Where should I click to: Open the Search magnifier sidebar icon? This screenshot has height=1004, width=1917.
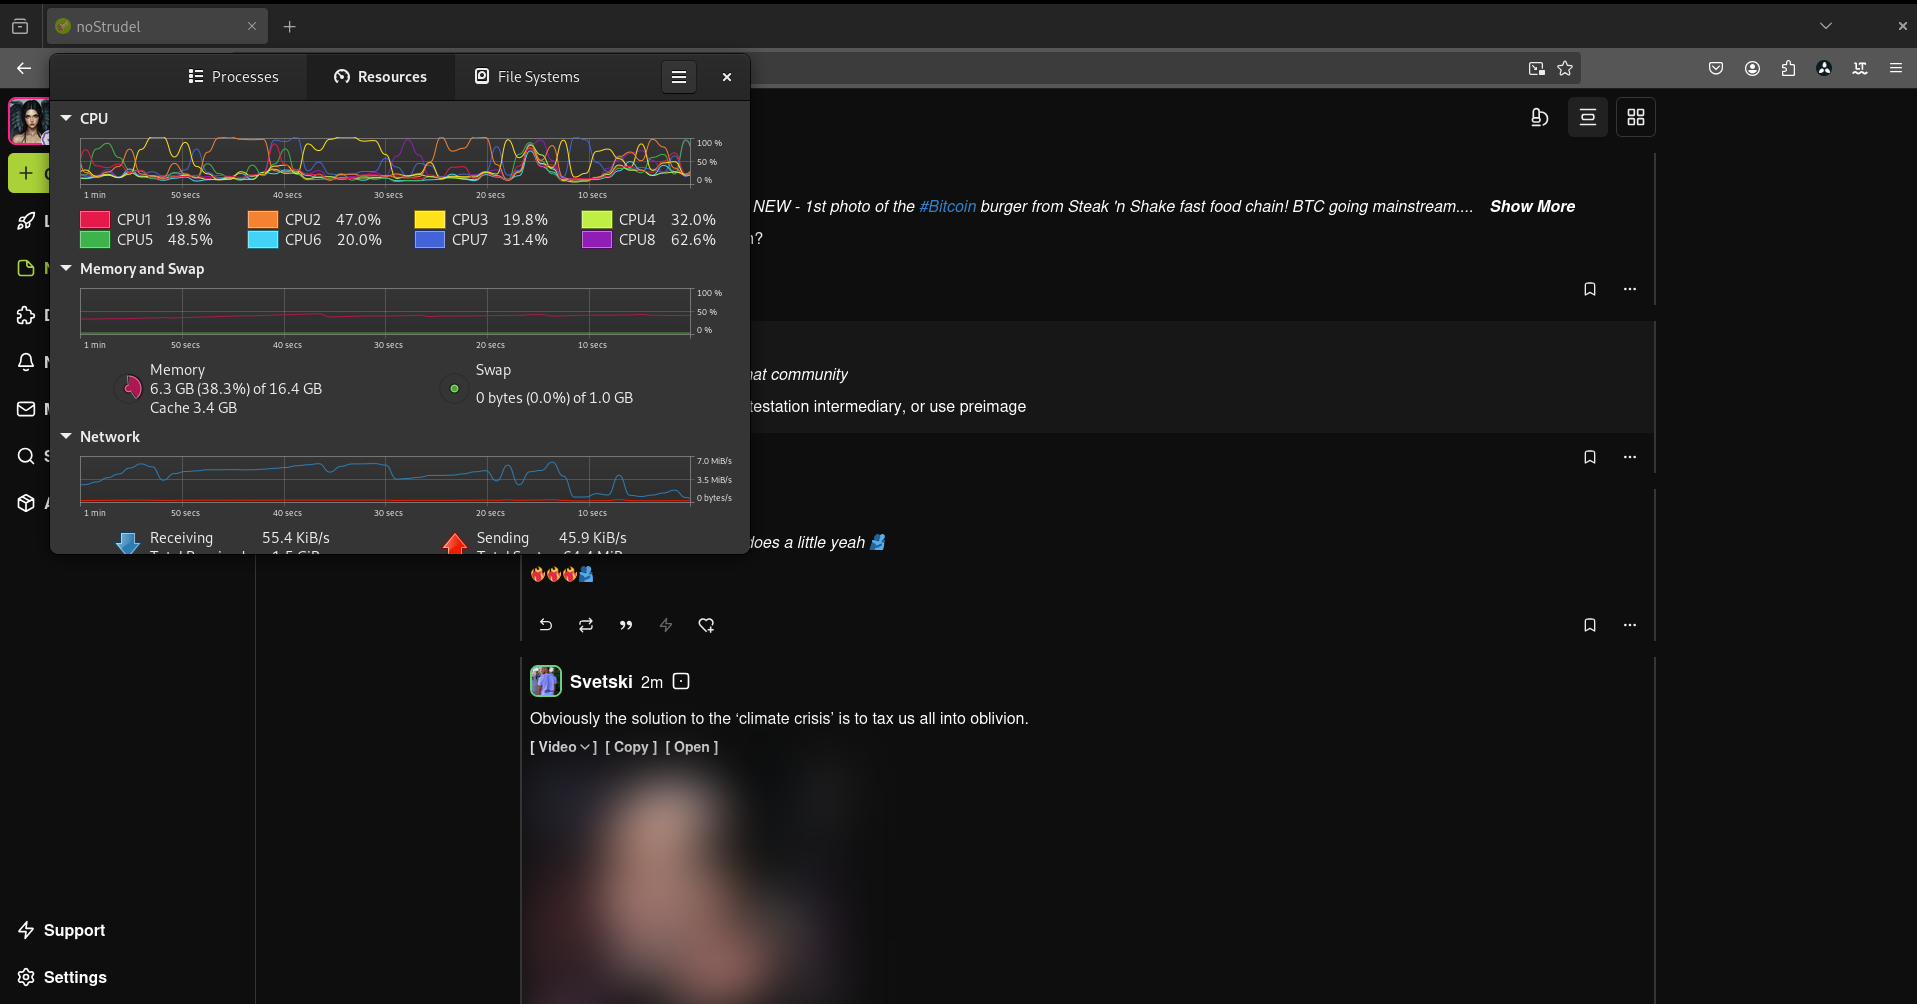pyautogui.click(x=26, y=456)
